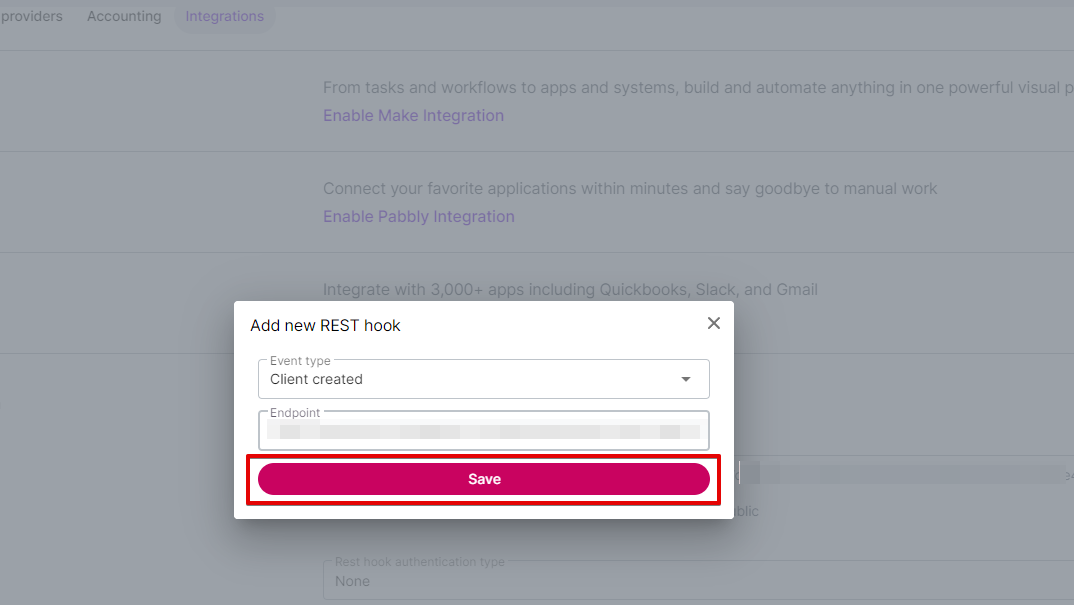Click the Pabbly manual work description text
This screenshot has height=605, width=1074.
tap(629, 188)
